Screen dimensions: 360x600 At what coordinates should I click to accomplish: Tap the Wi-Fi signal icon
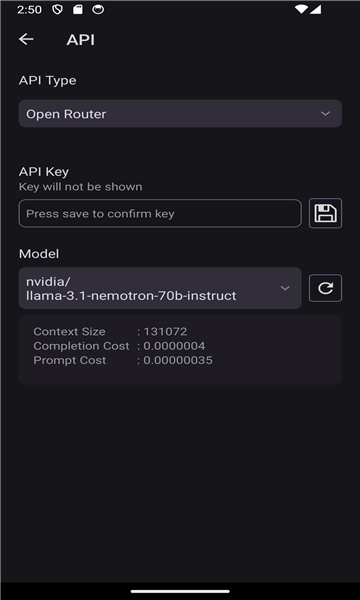[301, 10]
